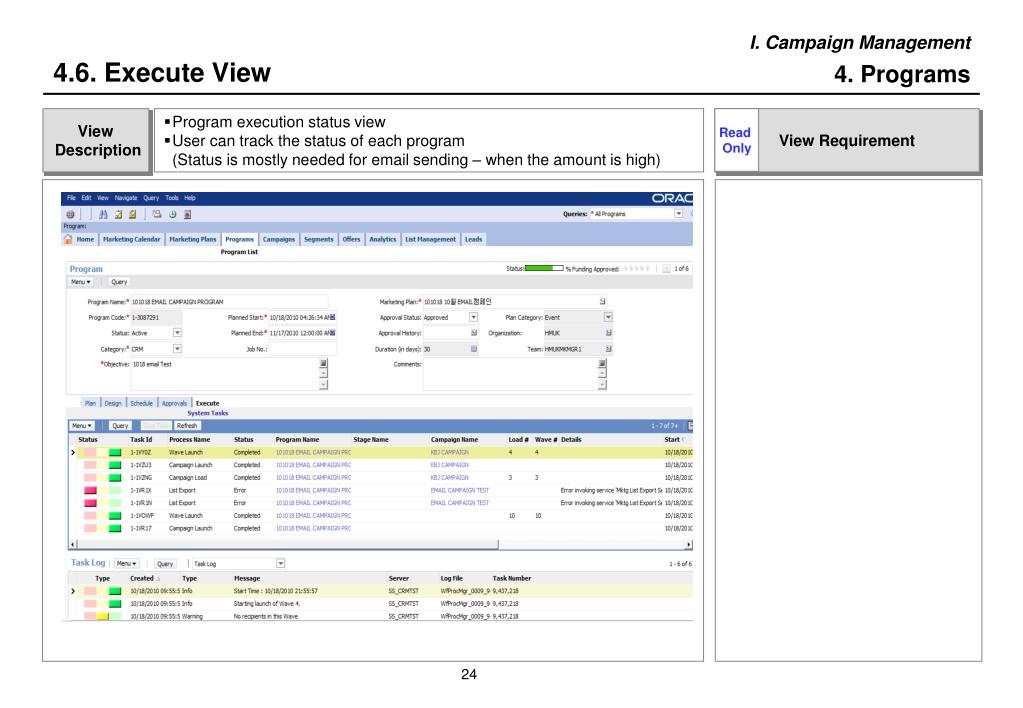Open the Navigate menu
Image resolution: width=1023 pixels, height=708 pixels.
point(126,198)
